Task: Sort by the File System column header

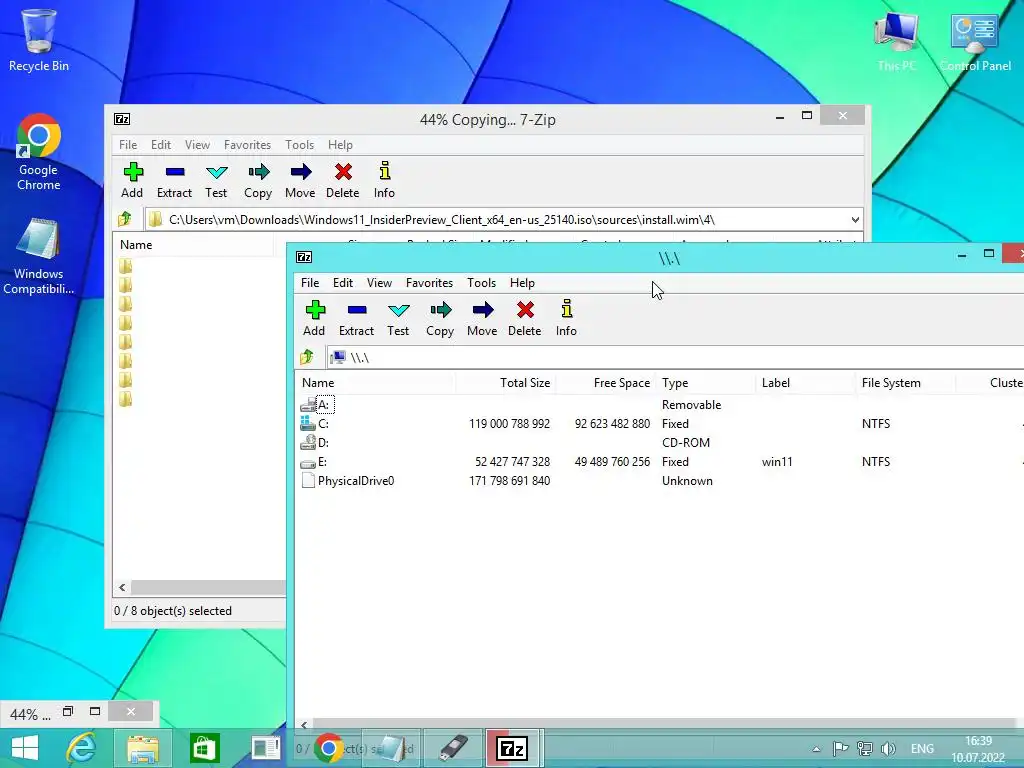Action: point(906,383)
